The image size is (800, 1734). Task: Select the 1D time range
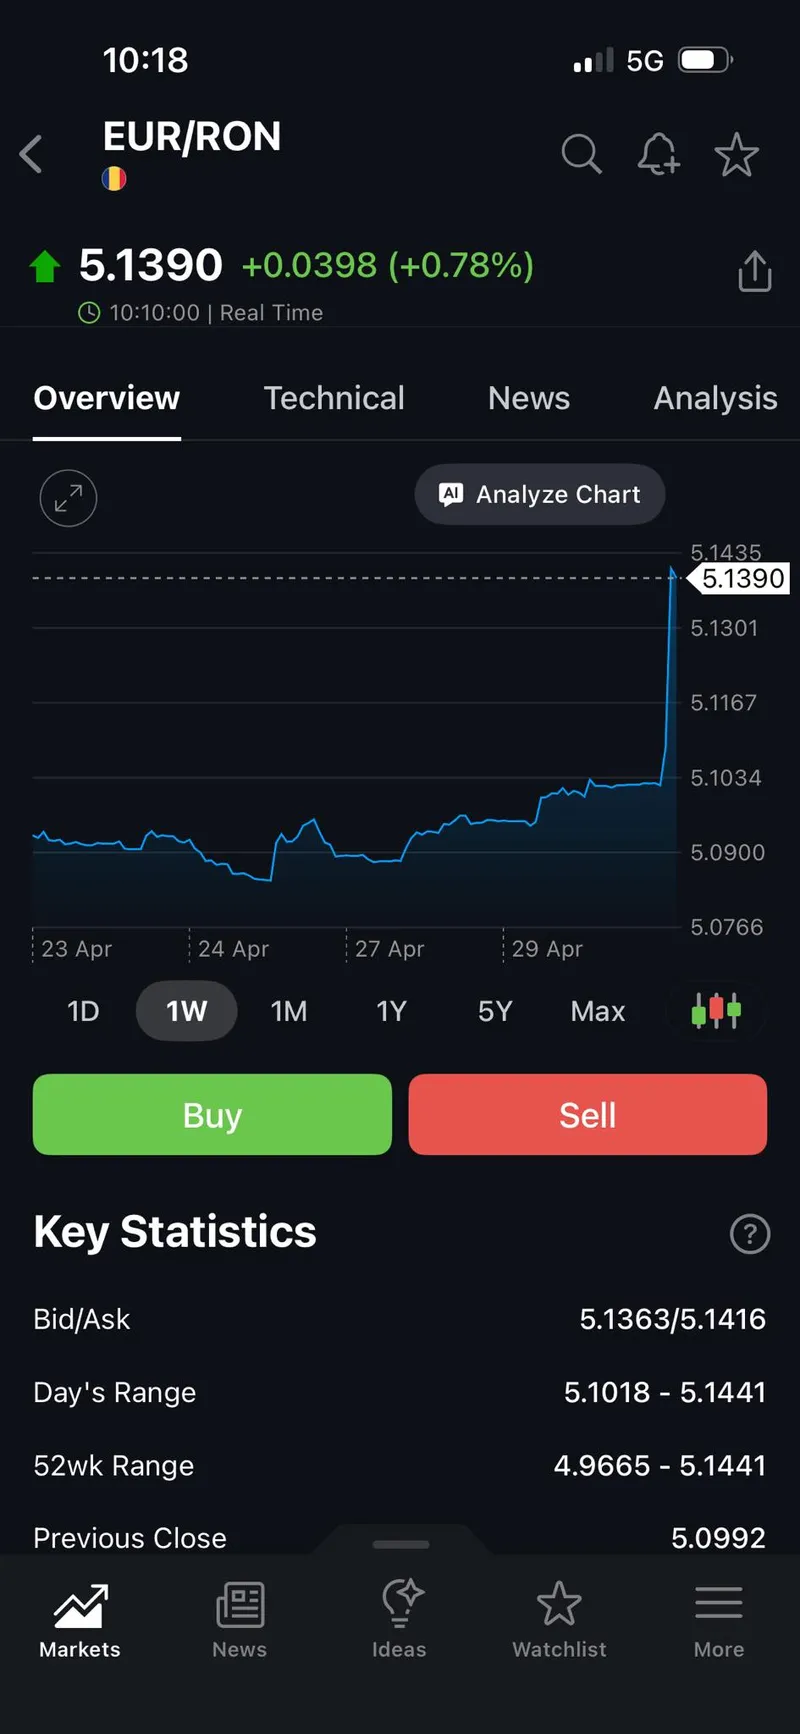83,1011
